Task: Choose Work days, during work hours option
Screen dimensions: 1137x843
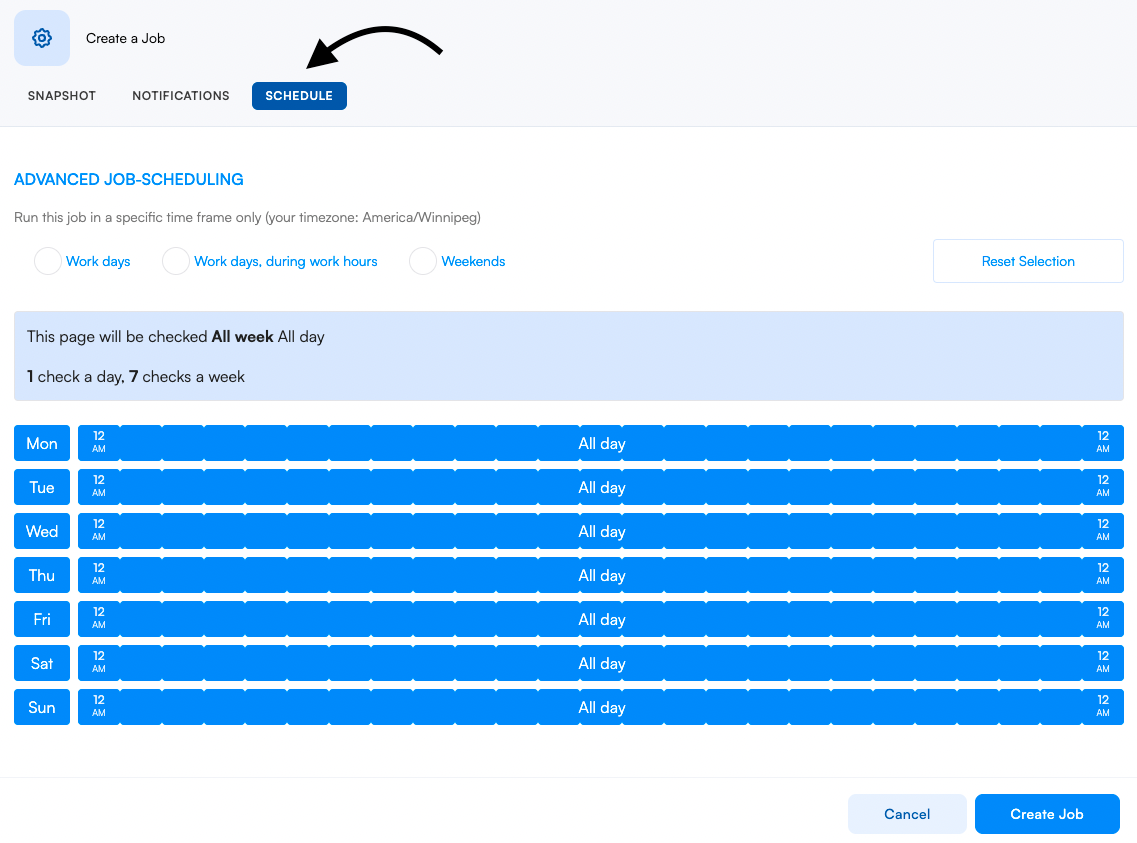Action: click(x=176, y=261)
